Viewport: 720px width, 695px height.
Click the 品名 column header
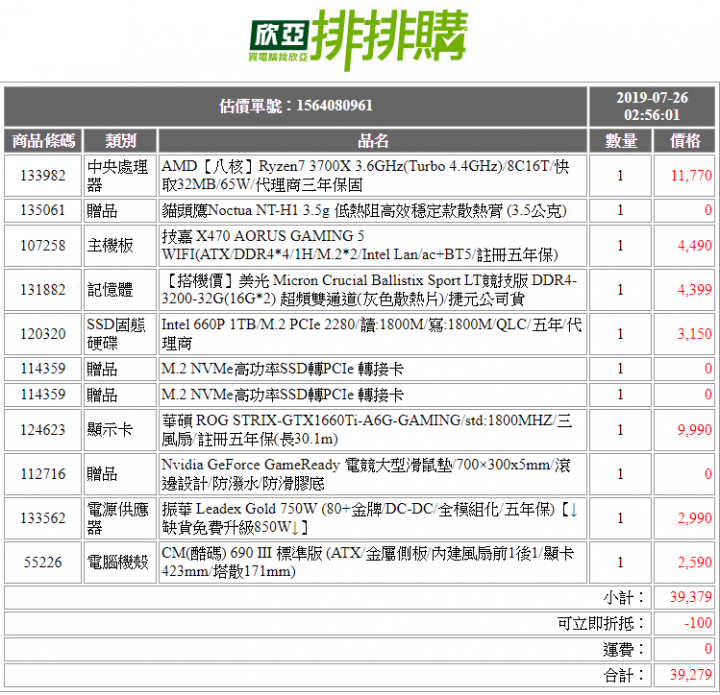click(x=372, y=140)
